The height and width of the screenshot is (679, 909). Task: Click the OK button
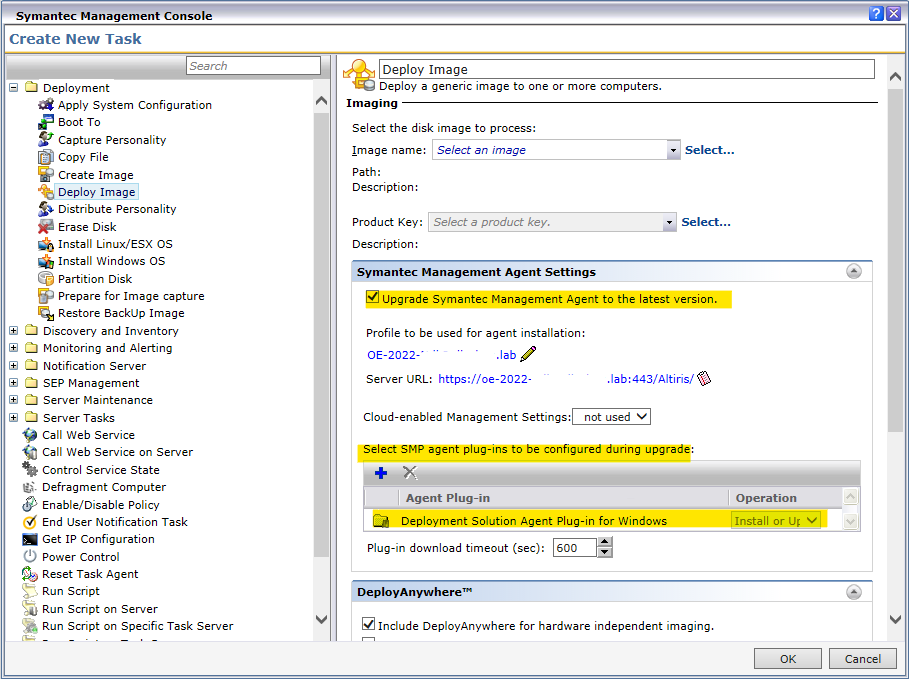click(x=788, y=659)
